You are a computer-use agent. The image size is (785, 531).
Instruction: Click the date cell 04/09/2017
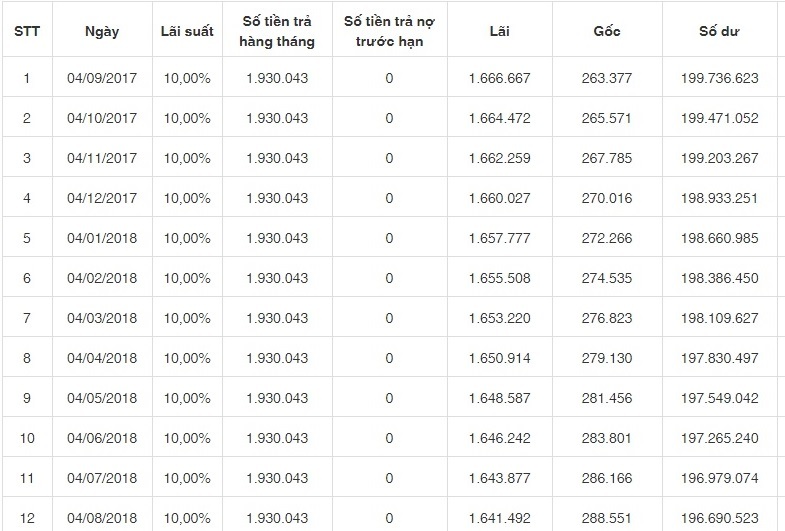[101, 78]
